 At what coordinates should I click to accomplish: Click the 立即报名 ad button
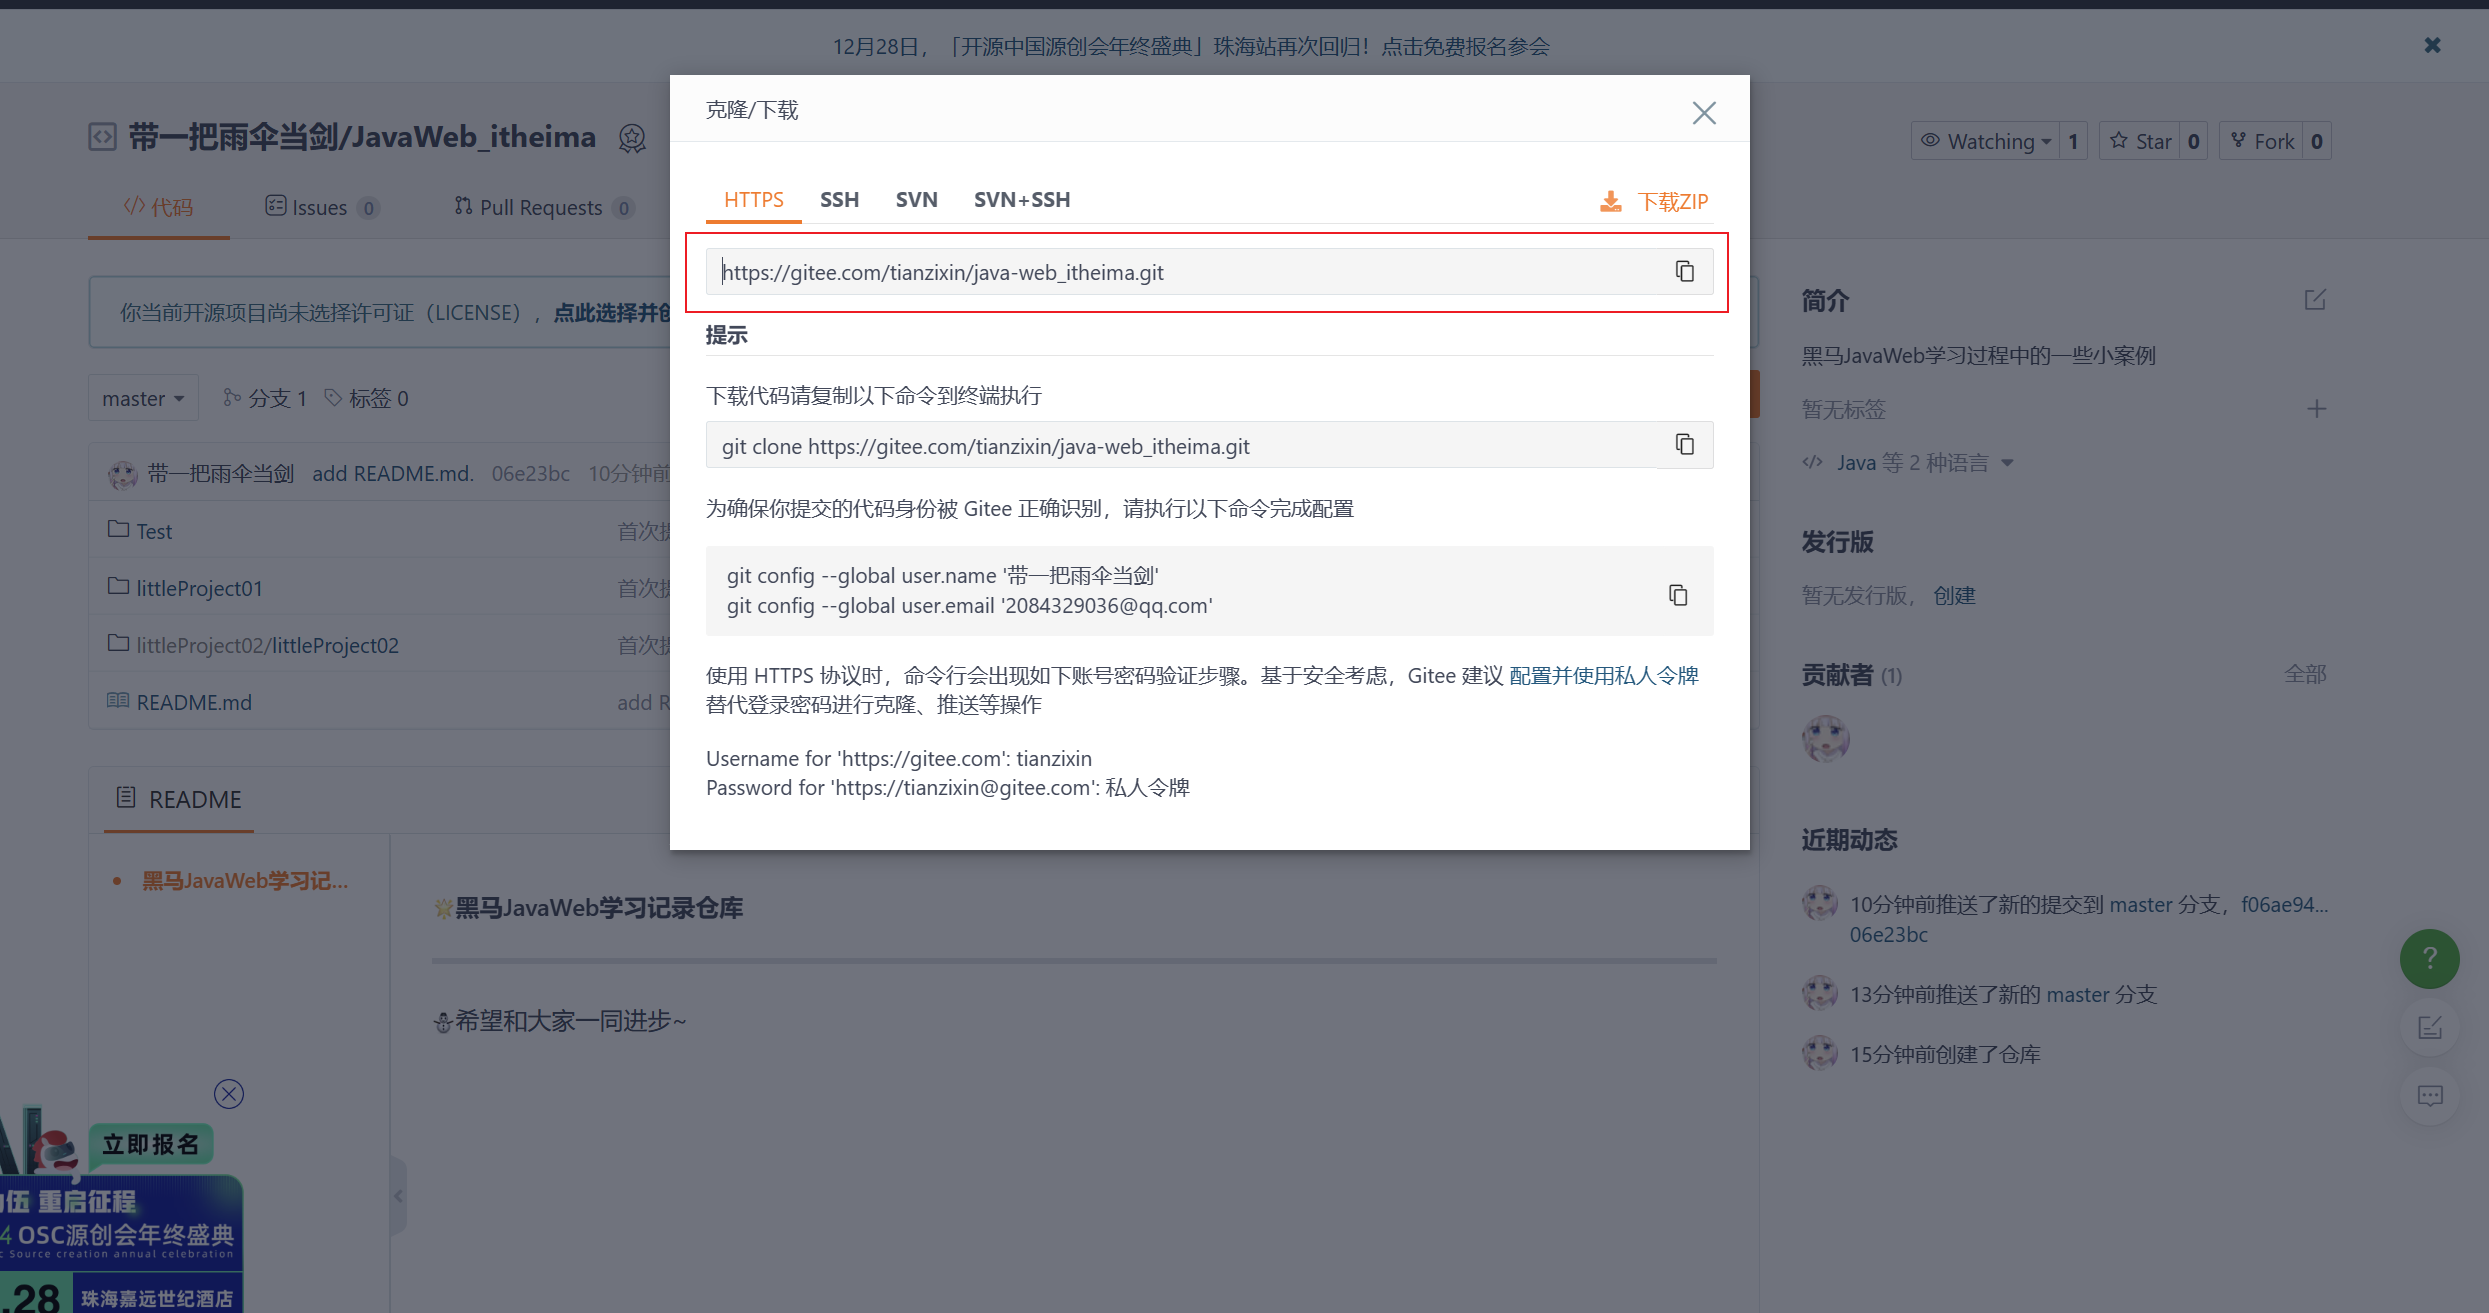(151, 1144)
